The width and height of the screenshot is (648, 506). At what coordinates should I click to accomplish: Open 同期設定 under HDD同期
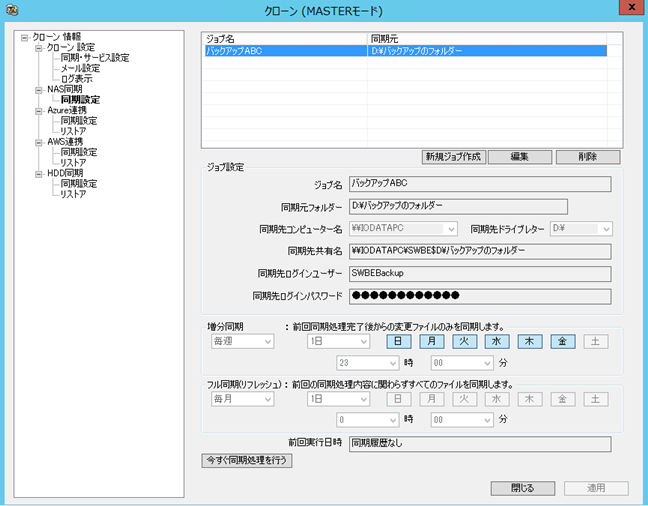coord(78,183)
